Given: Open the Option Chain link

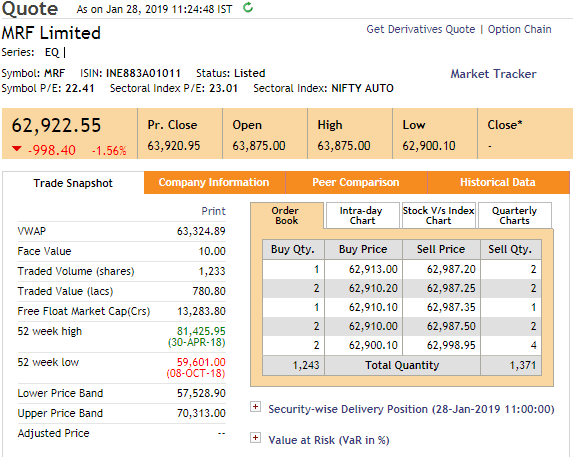Looking at the screenshot, I should click(519, 29).
